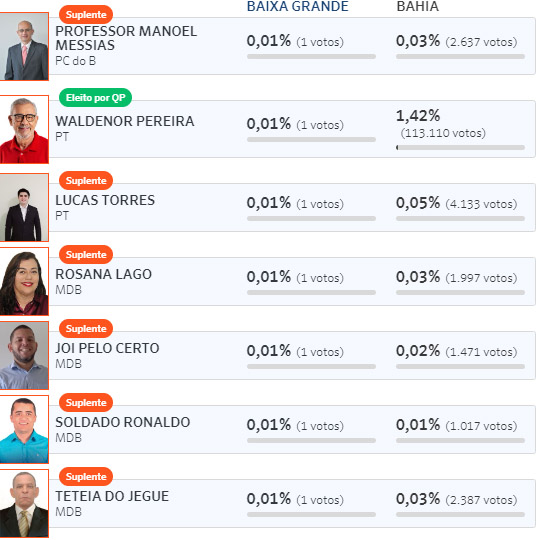Click the name TETEIA DO JEGUE
538x540 pixels.
(x=112, y=496)
